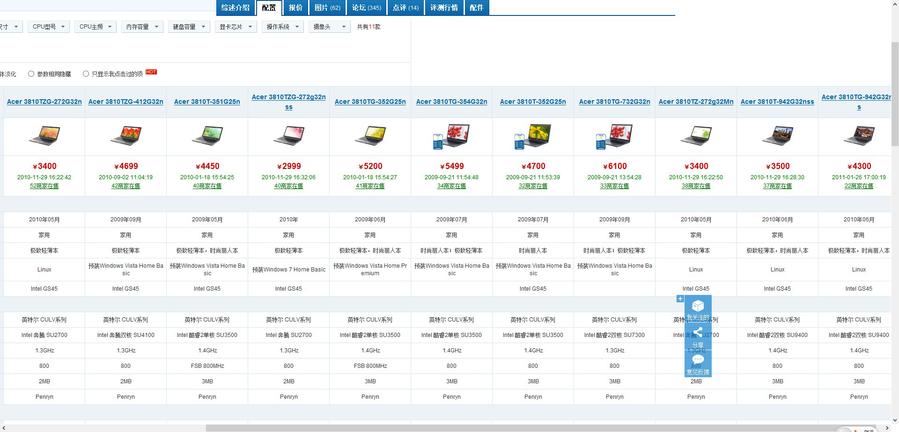
Task: Open Acer 3810TG-352G25n model link
Action: 370,102
